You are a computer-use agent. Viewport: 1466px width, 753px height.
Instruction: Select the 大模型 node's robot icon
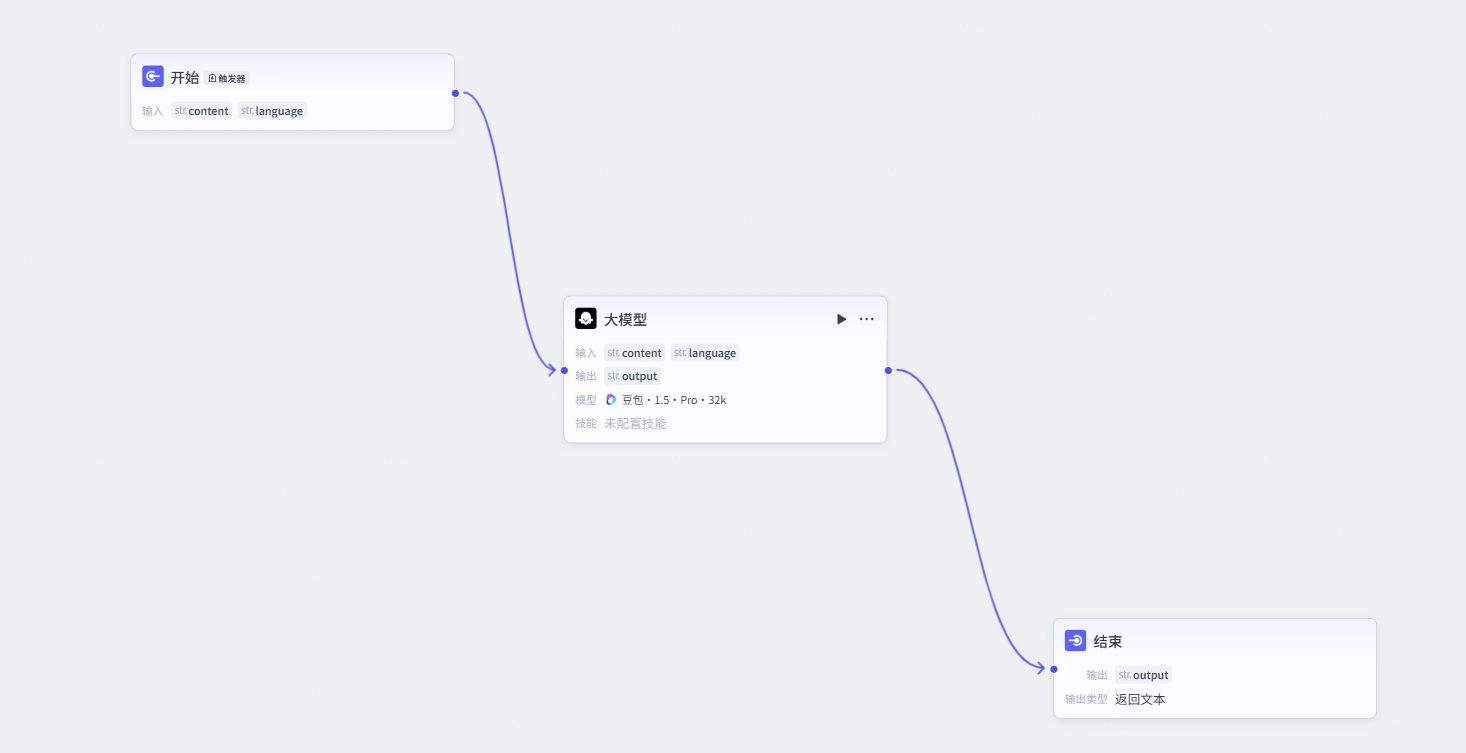tap(585, 318)
